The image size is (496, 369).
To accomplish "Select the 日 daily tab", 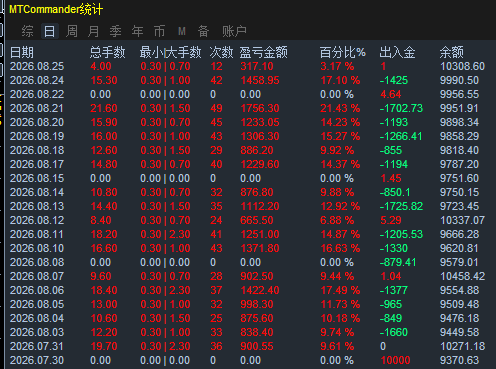I will click(x=50, y=31).
